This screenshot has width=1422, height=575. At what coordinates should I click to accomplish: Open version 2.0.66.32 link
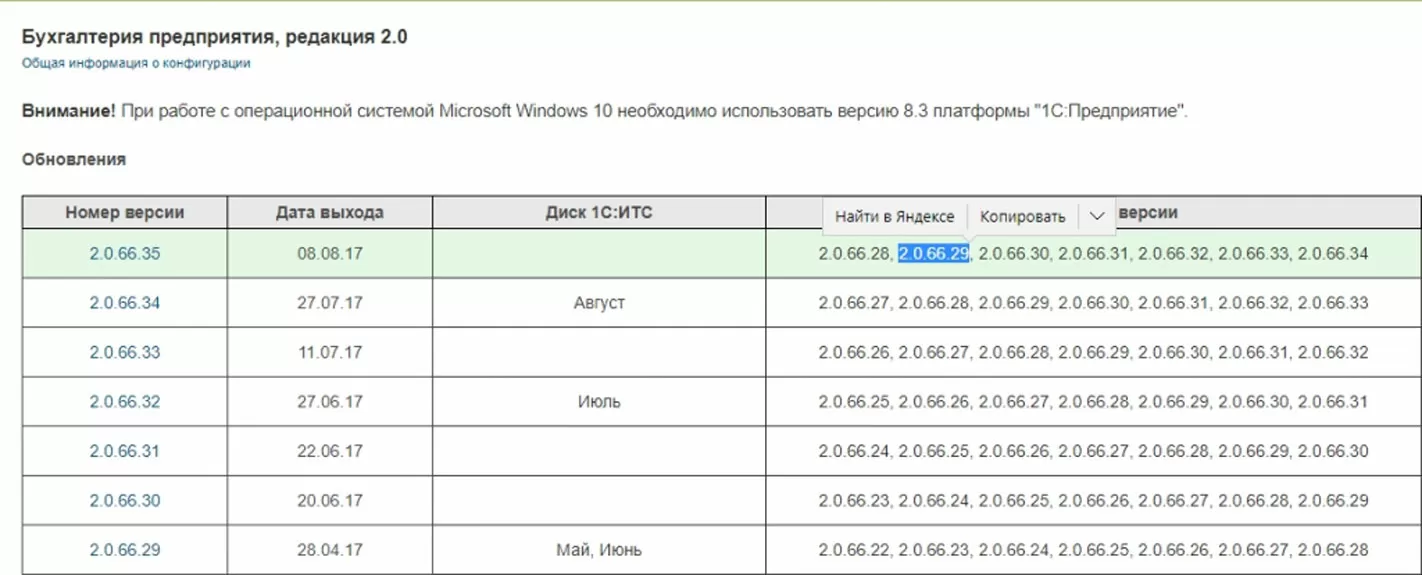point(124,402)
